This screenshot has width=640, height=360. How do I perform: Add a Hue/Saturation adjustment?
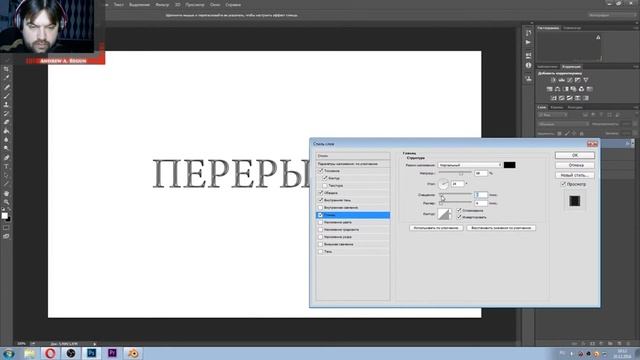[549, 89]
